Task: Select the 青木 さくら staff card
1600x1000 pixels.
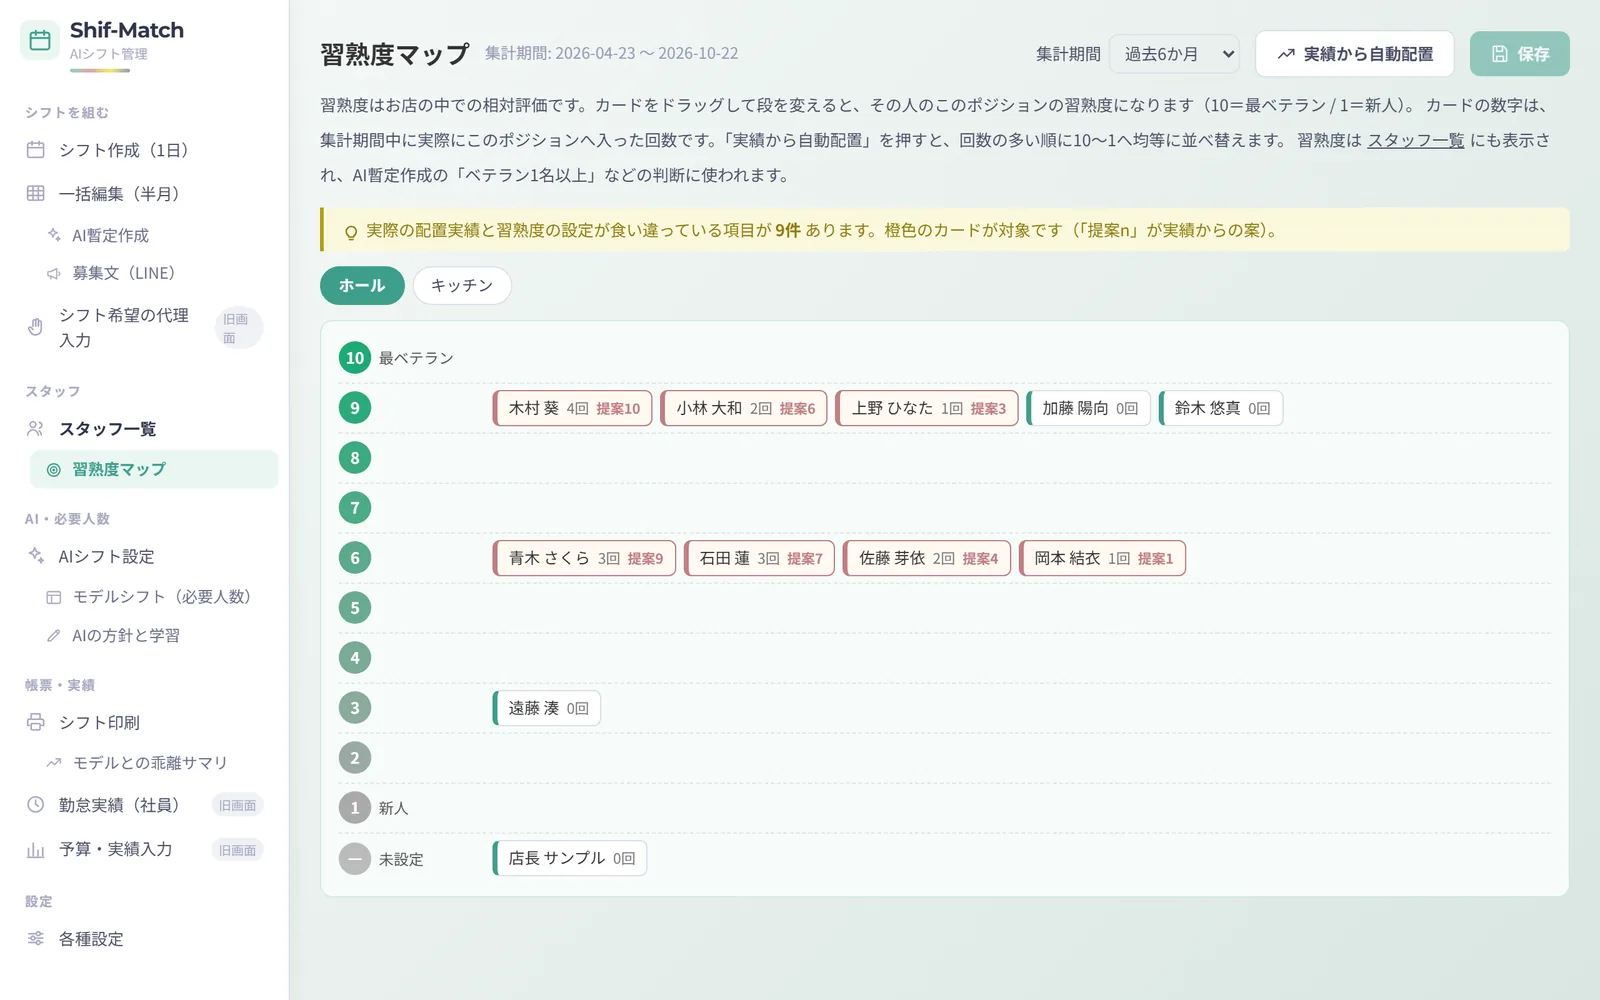Action: [585, 558]
